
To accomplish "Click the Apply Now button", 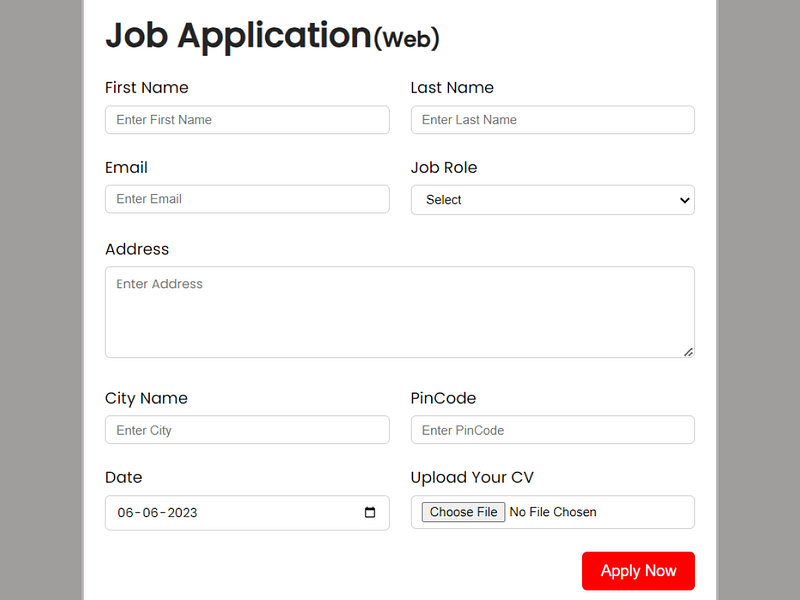I will tap(638, 570).
